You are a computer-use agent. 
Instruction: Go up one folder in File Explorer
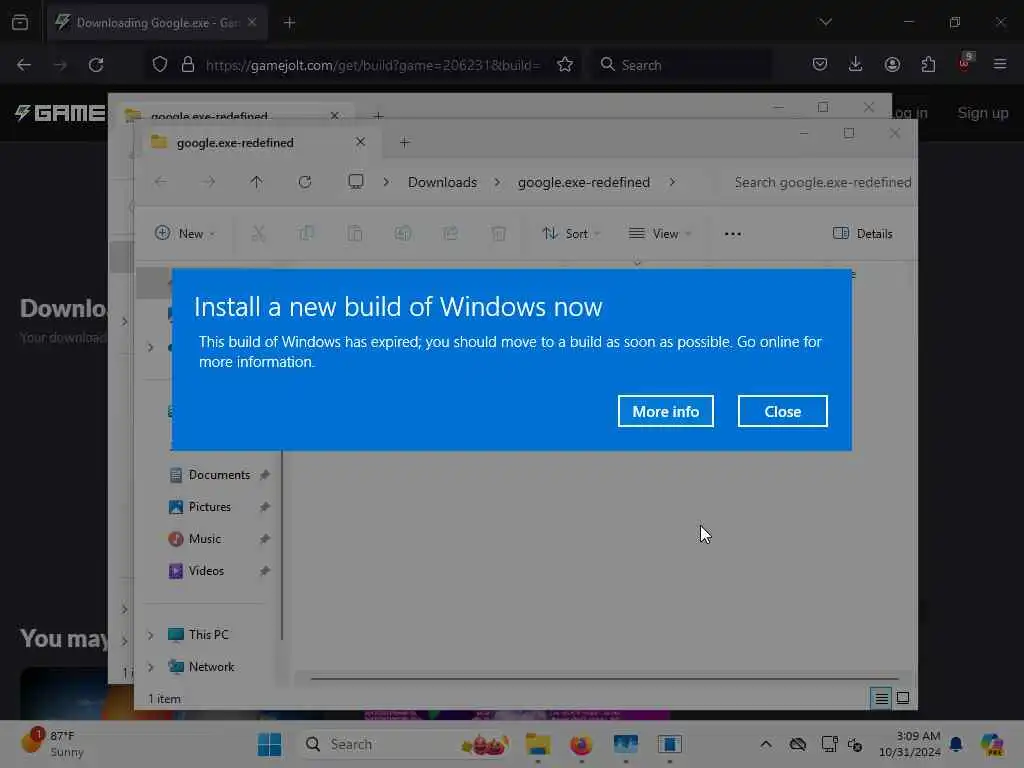256,182
